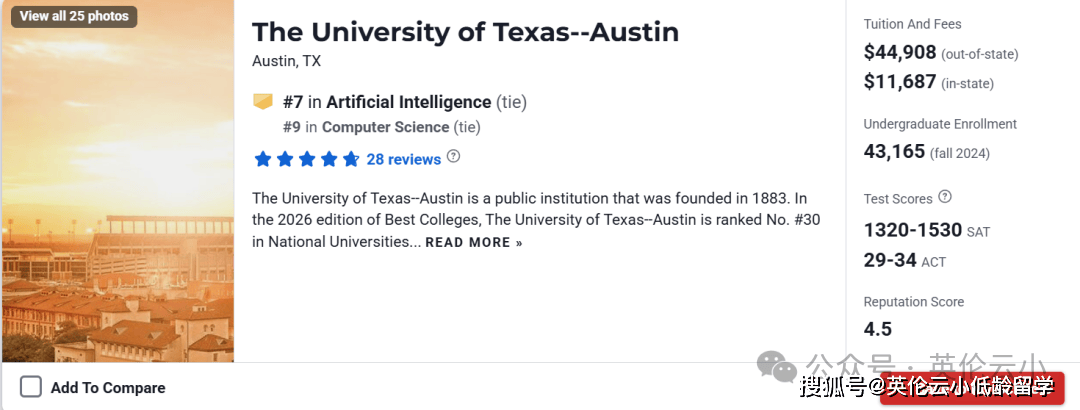The image size is (1080, 410).
Task: Click the WeChat logo watermark
Action: pos(777,366)
